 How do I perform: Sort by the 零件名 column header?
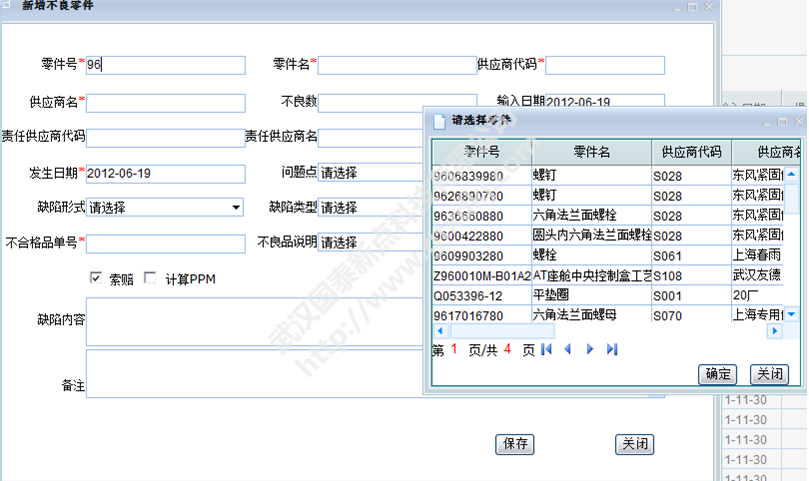pyautogui.click(x=591, y=152)
